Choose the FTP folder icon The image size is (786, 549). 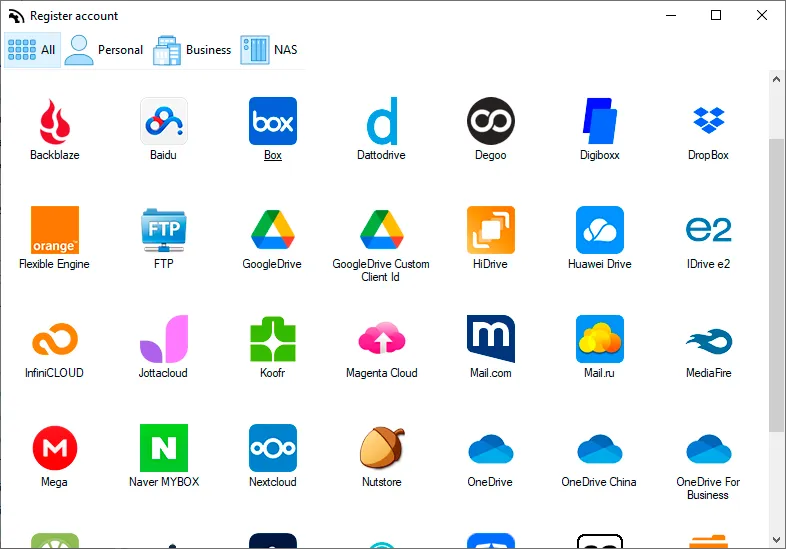click(x=164, y=230)
